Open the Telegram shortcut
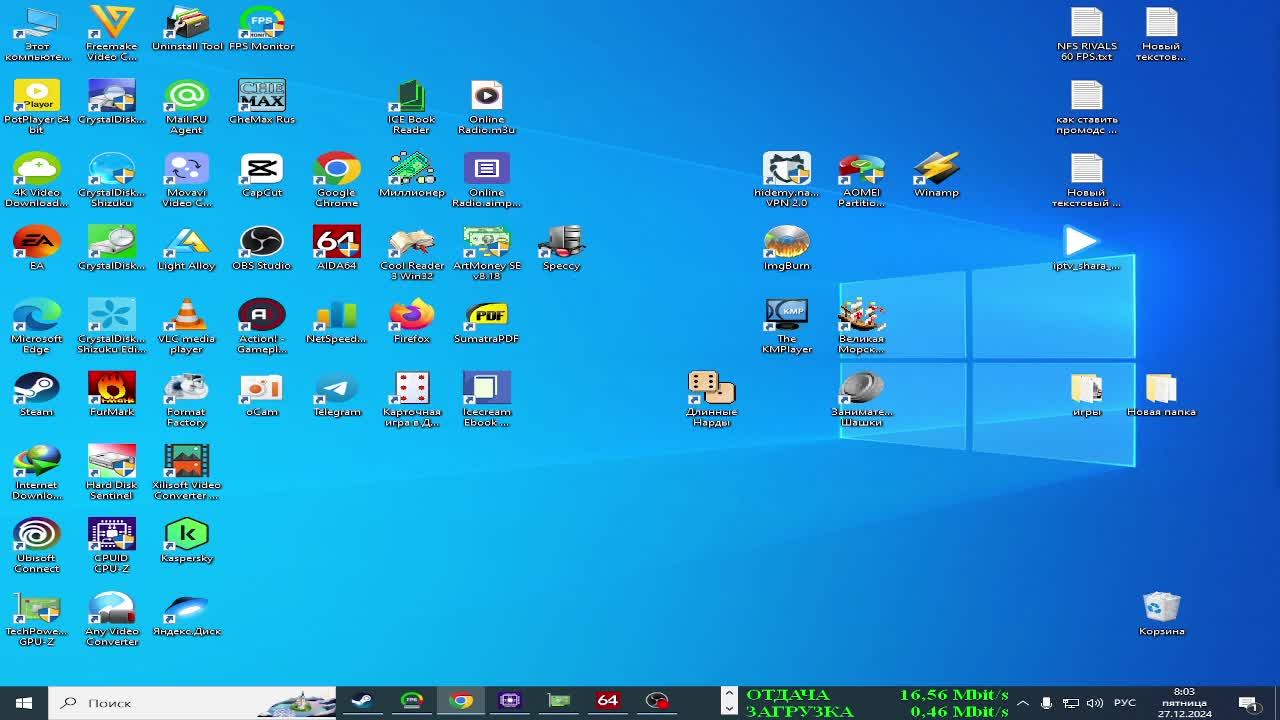The image size is (1280, 720). point(337,394)
